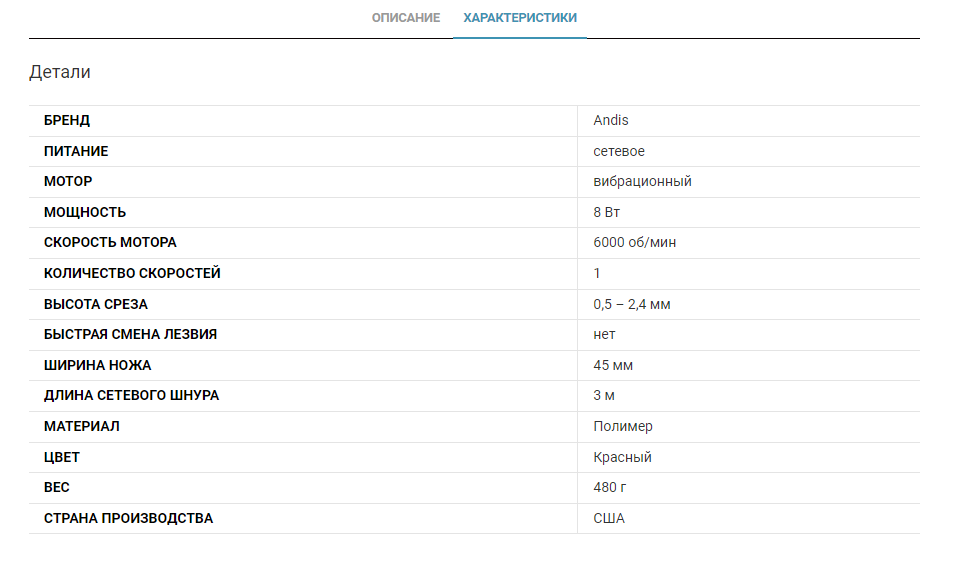Click the БРЕНД row label
Image resolution: width=966 pixels, height=584 pixels.
67,121
